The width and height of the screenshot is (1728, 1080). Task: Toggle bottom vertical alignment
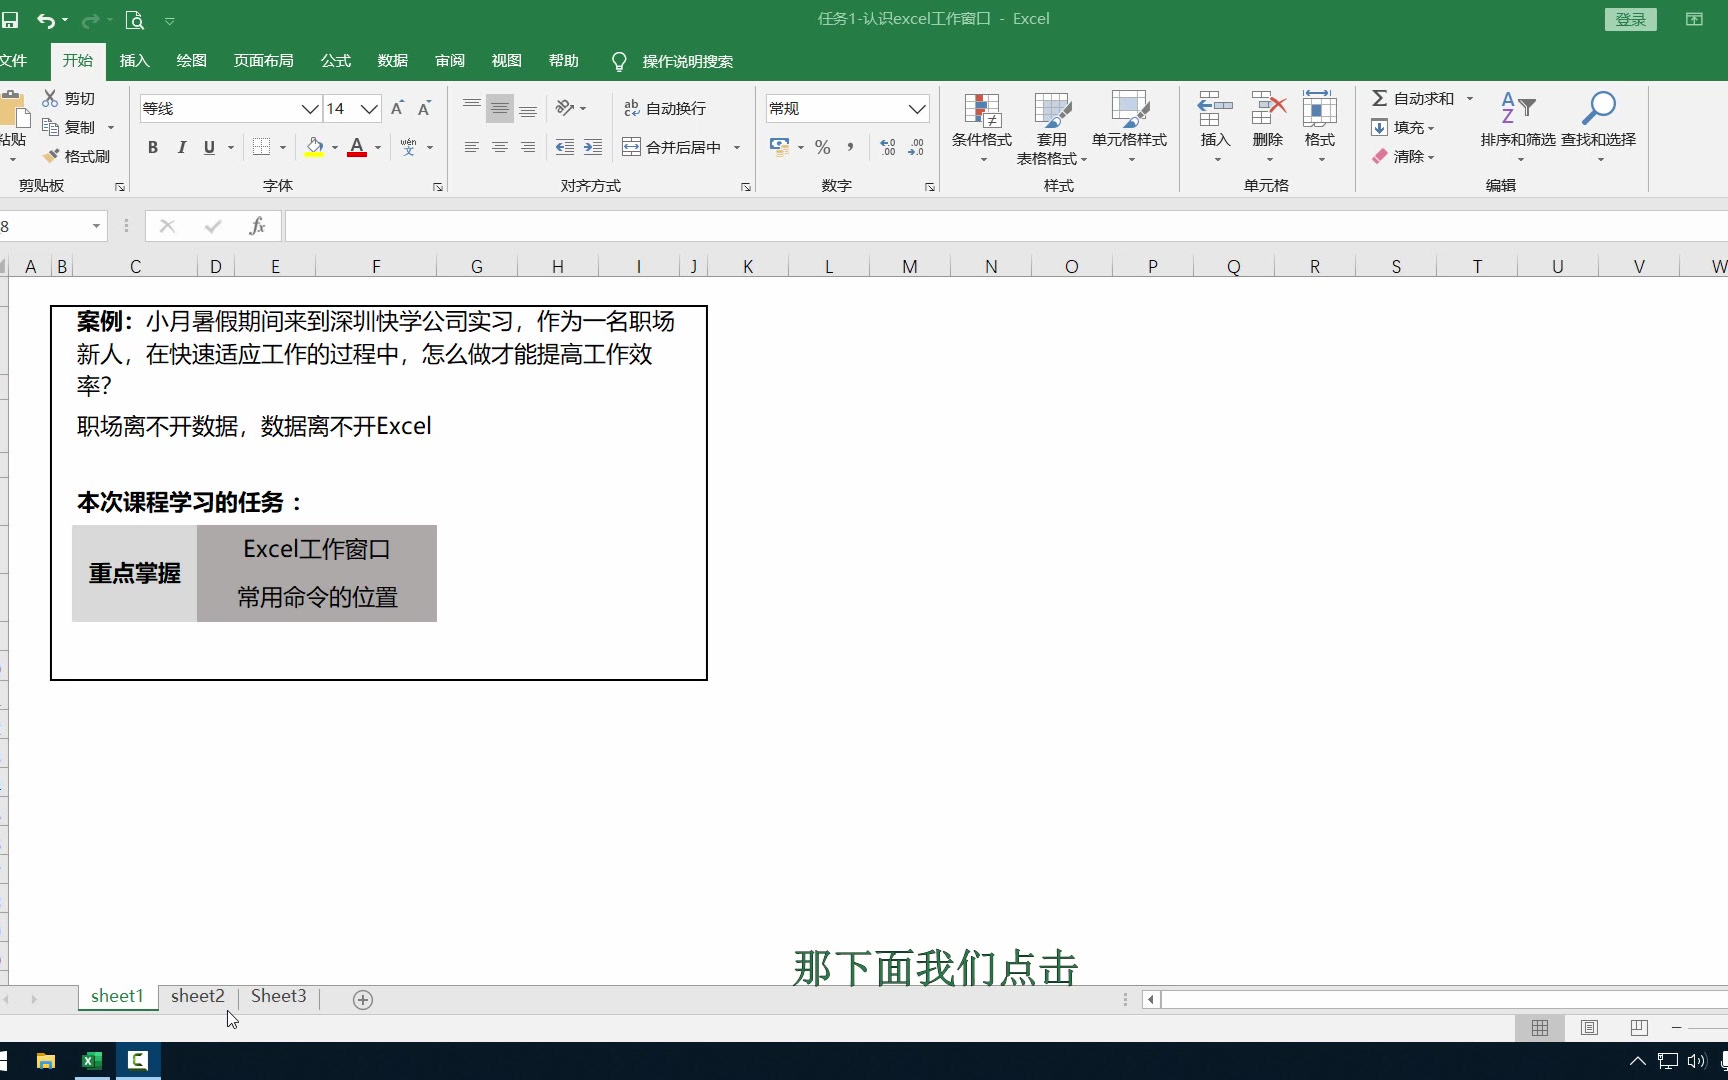pyautogui.click(x=528, y=108)
